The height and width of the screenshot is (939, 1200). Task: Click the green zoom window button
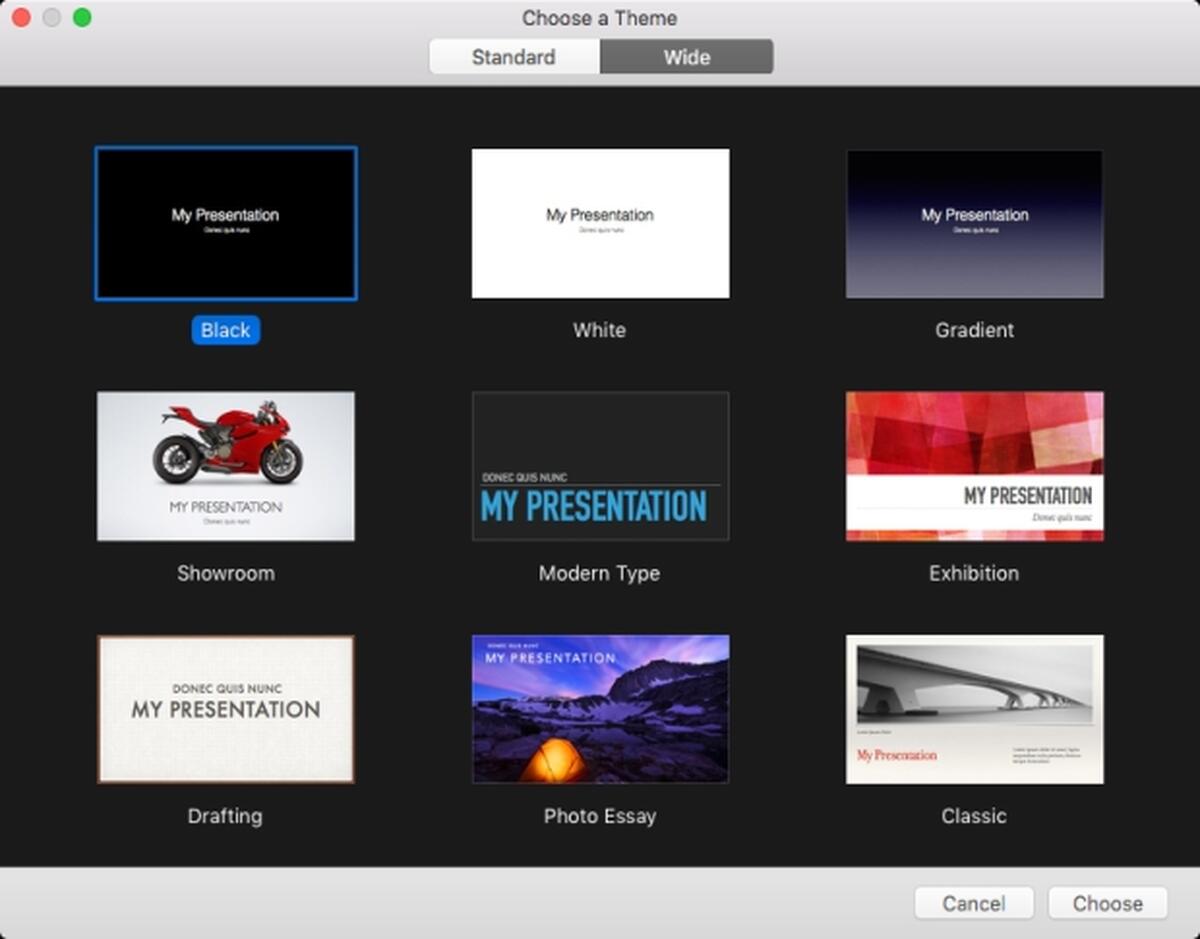[82, 18]
